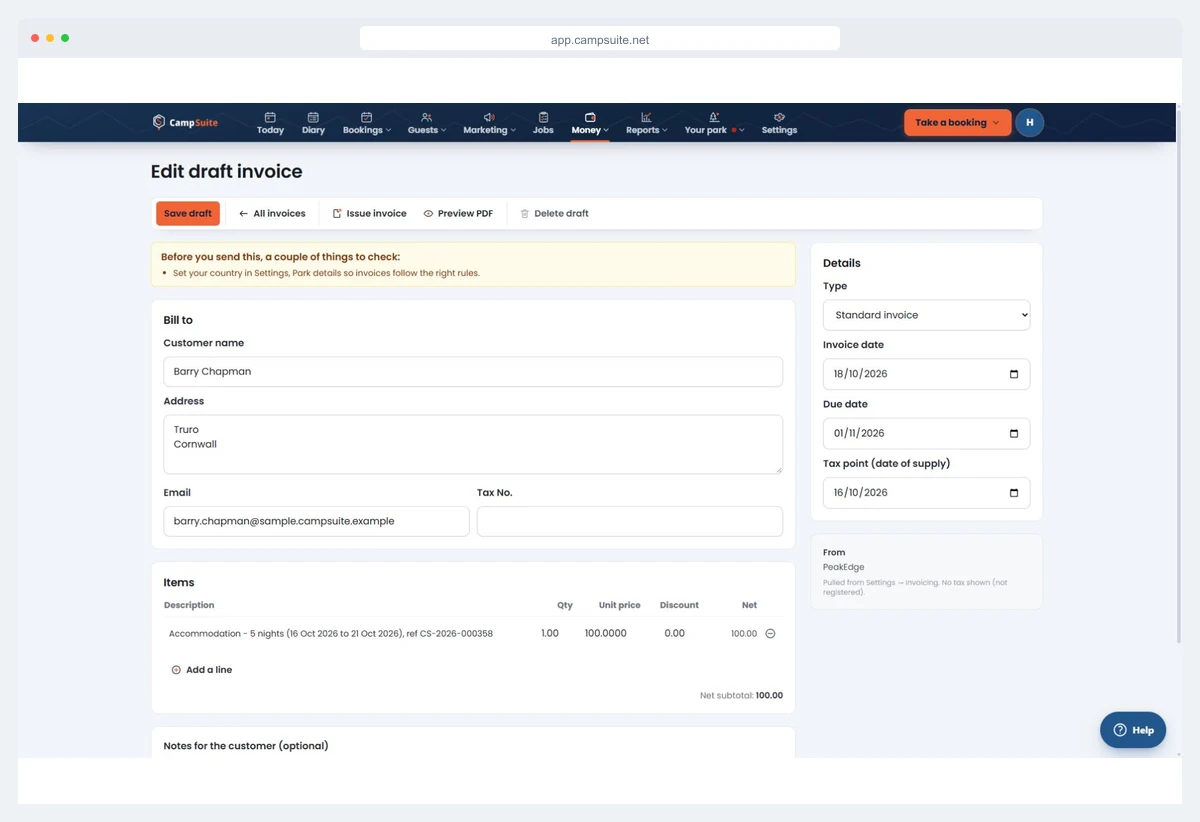The width and height of the screenshot is (1200, 822).
Task: Click the Save draft button
Action: pos(188,213)
